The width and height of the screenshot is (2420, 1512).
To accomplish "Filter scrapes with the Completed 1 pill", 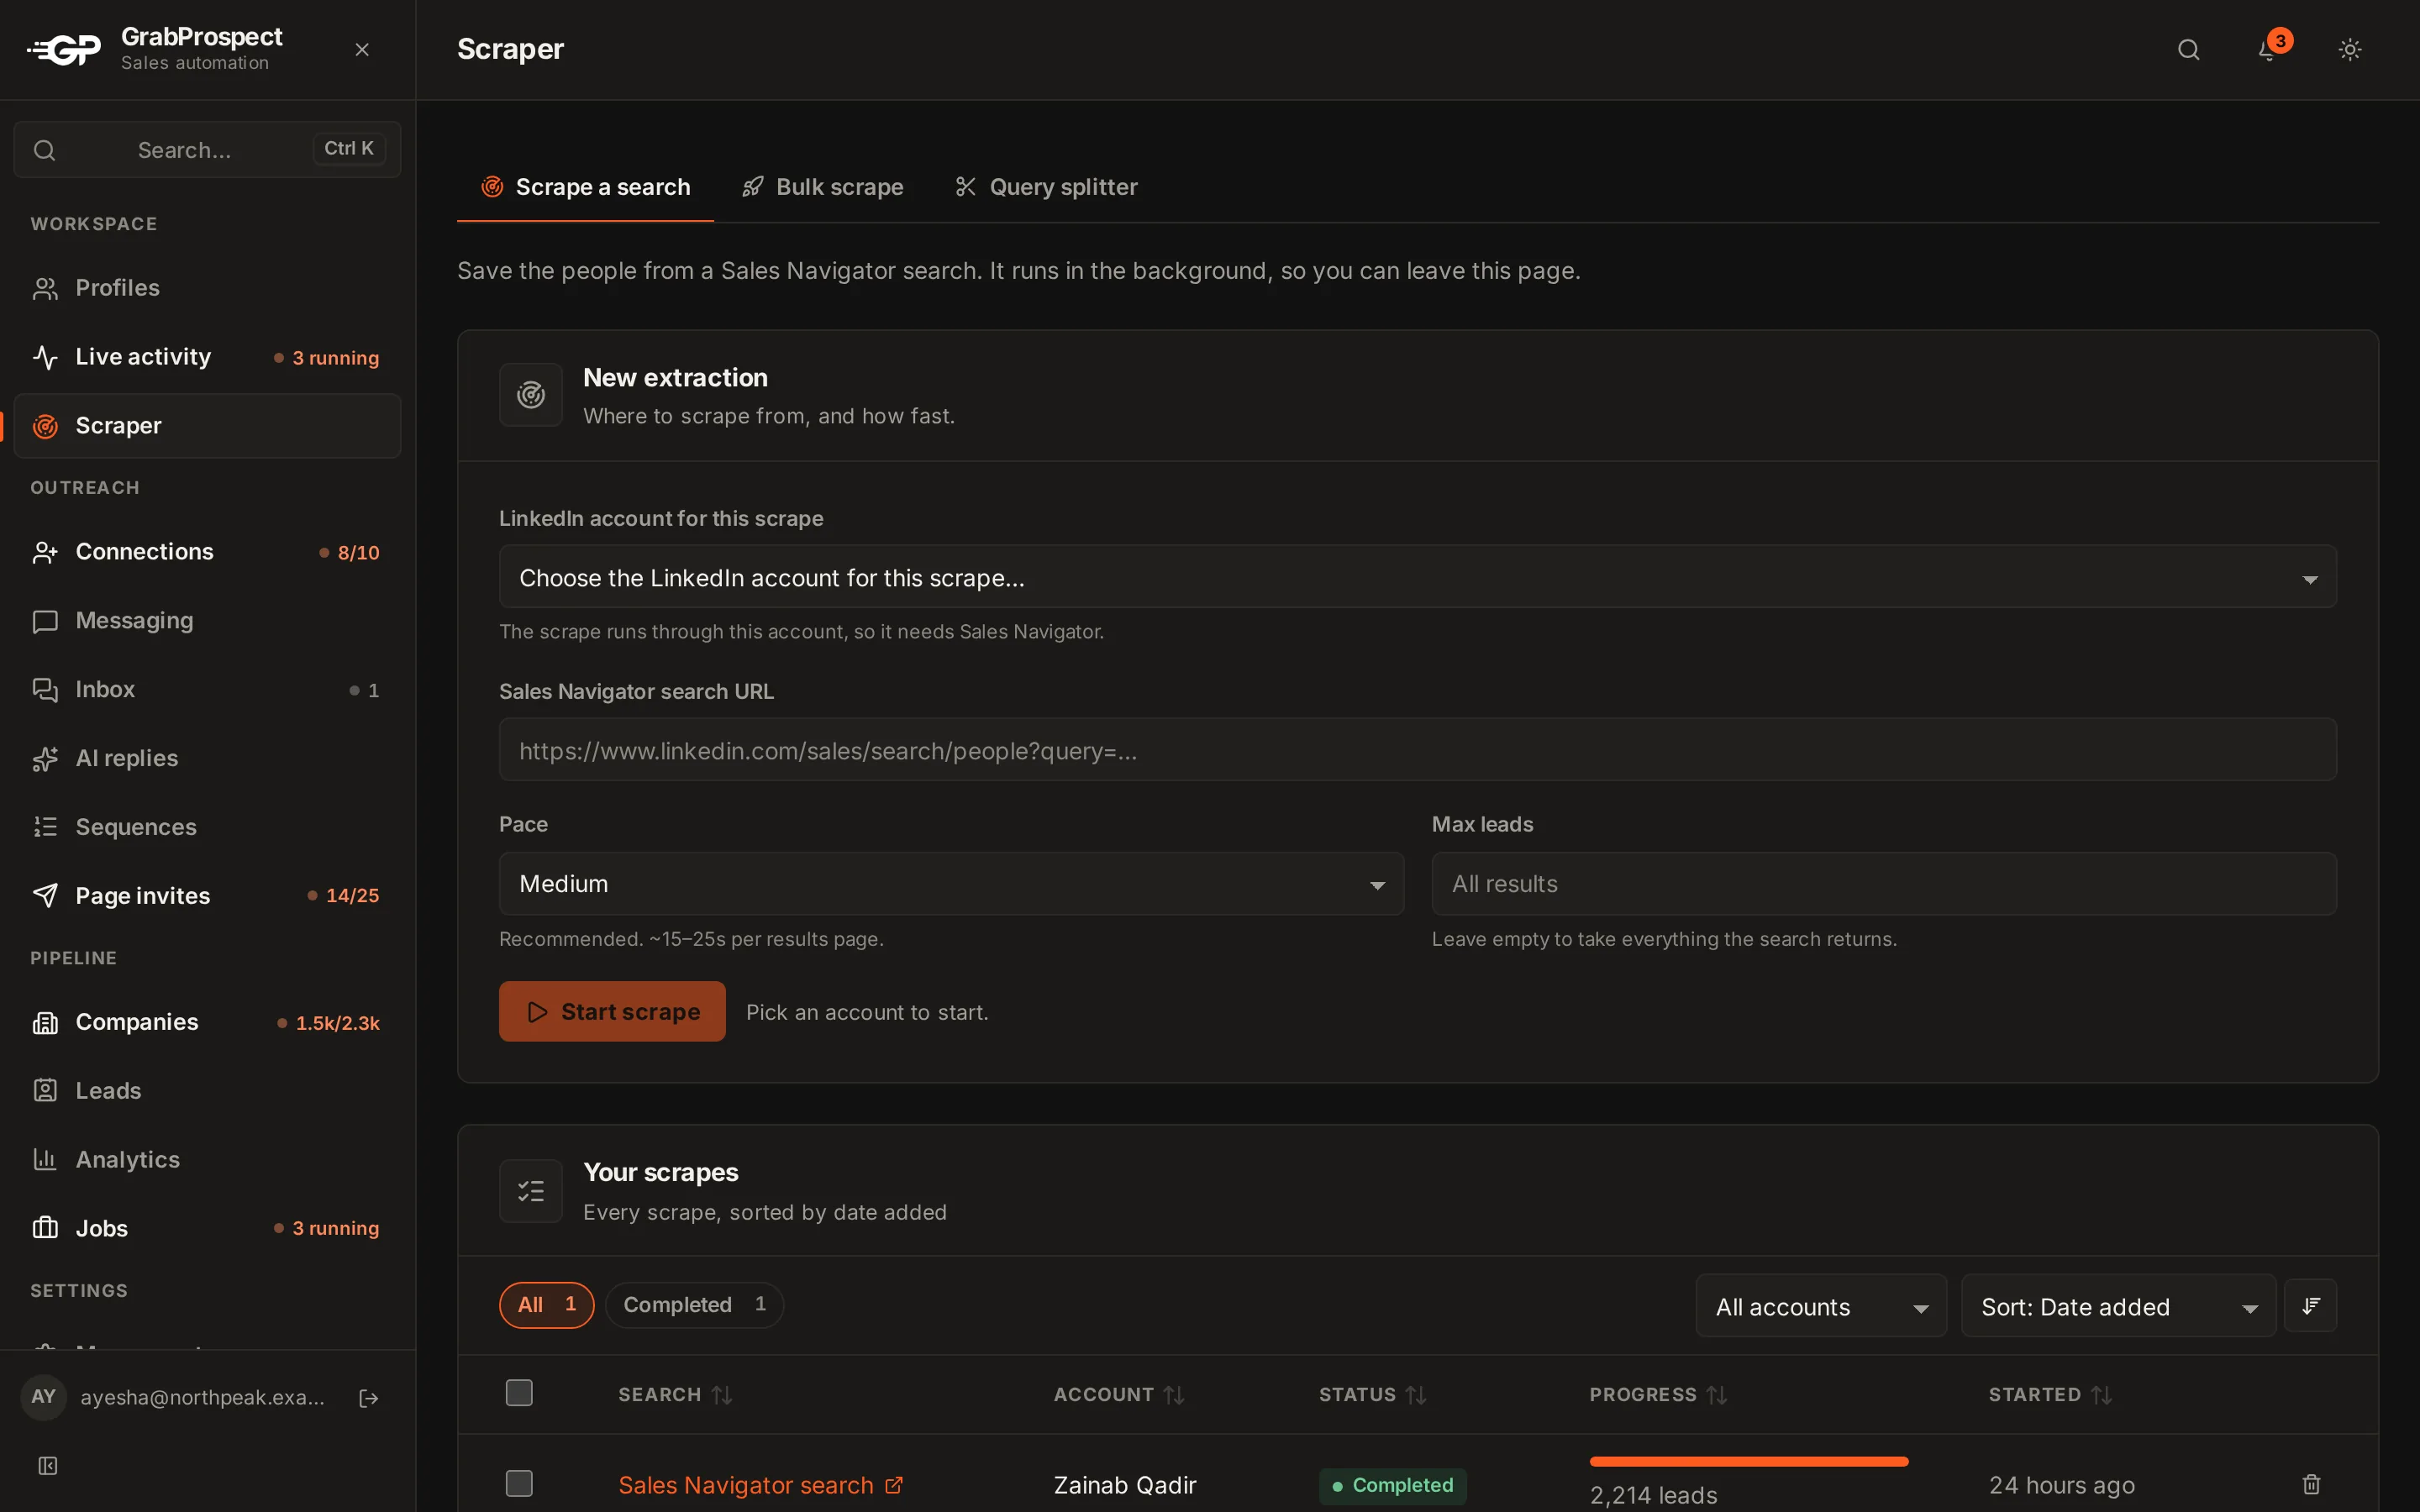I will [x=694, y=1304].
